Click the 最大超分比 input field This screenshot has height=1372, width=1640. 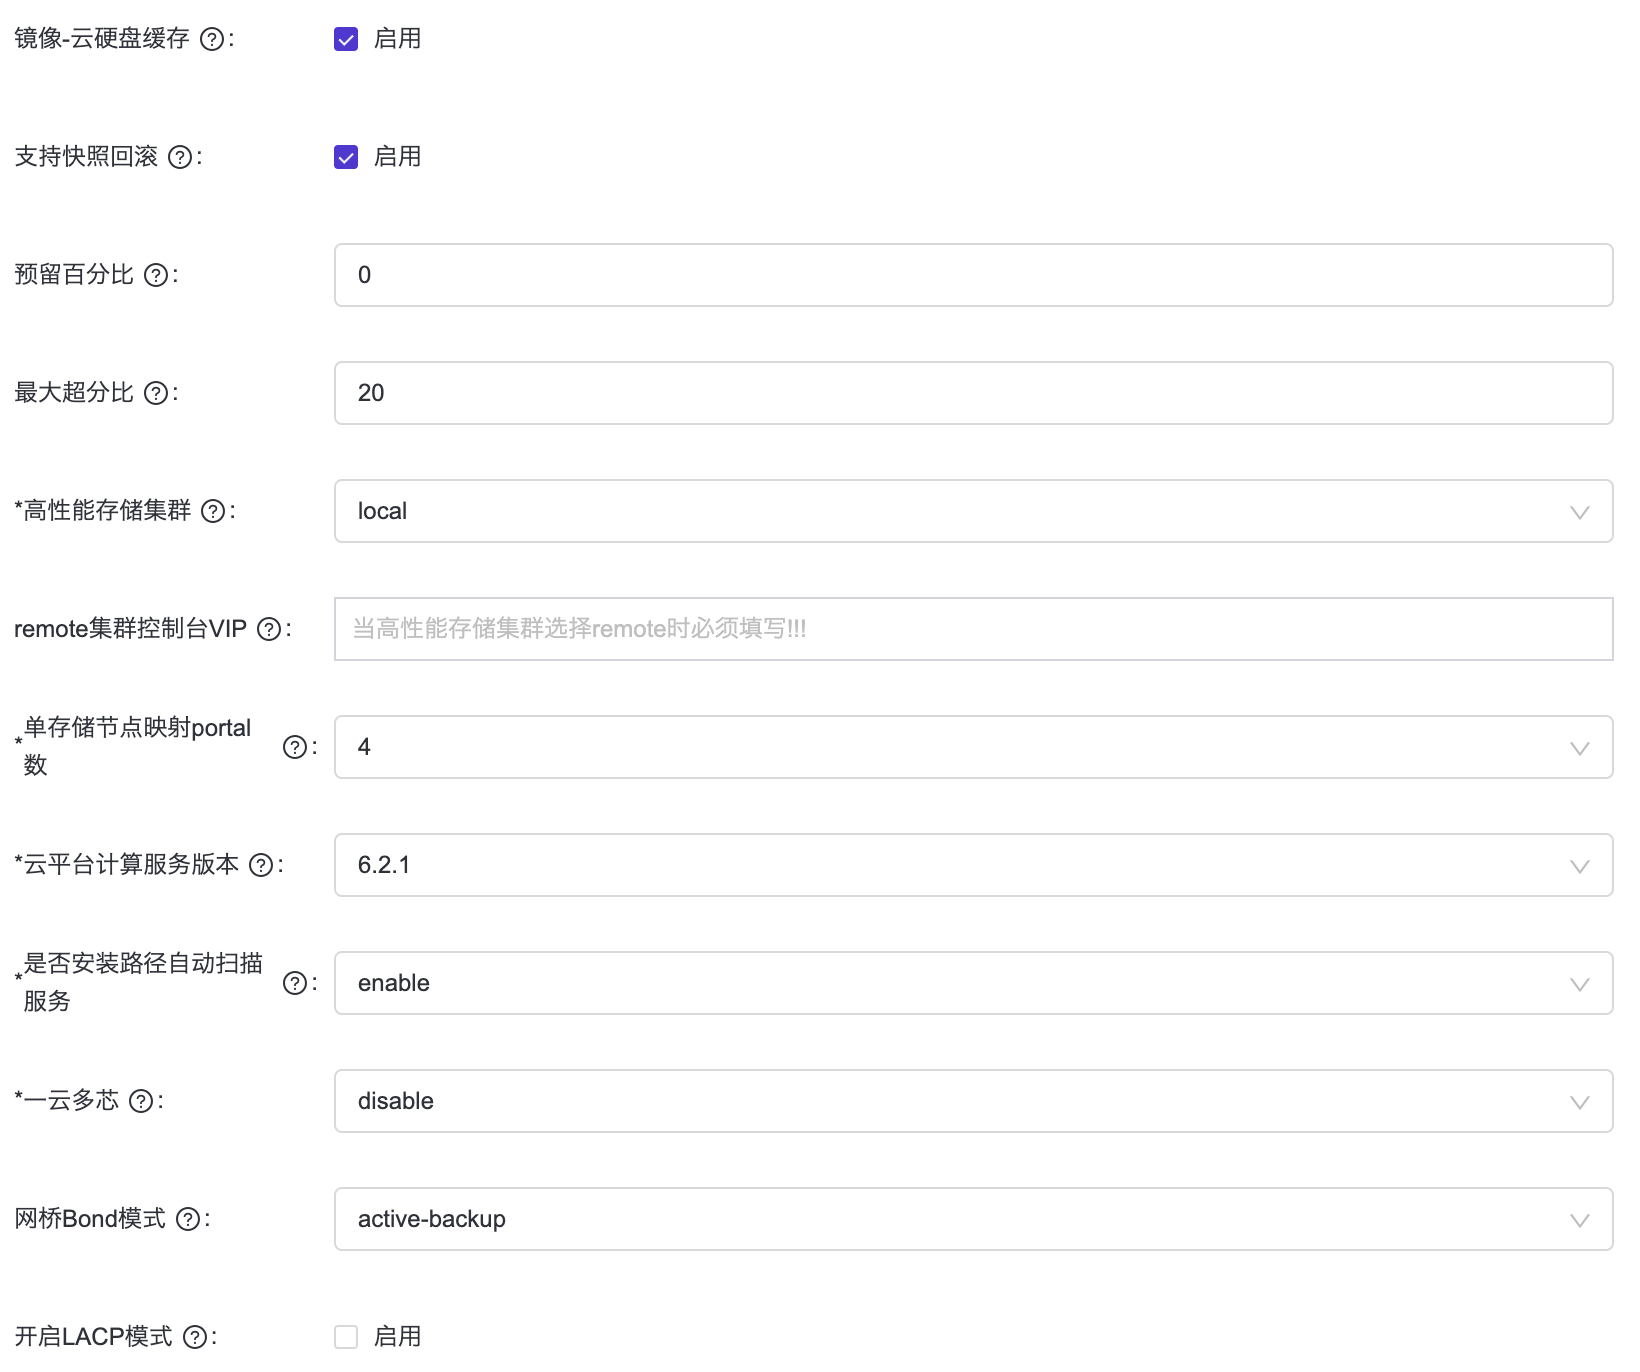point(972,393)
